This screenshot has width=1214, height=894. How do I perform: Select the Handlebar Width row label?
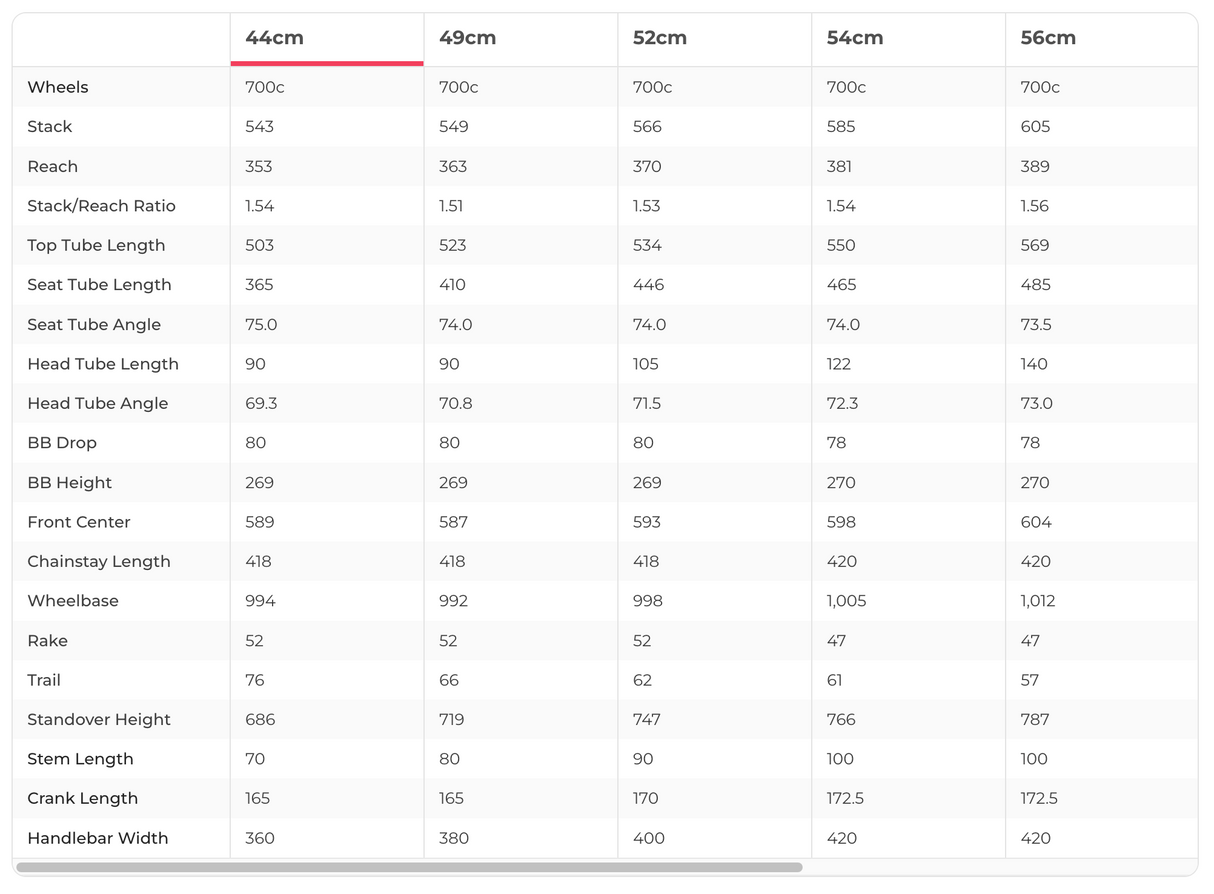(98, 838)
